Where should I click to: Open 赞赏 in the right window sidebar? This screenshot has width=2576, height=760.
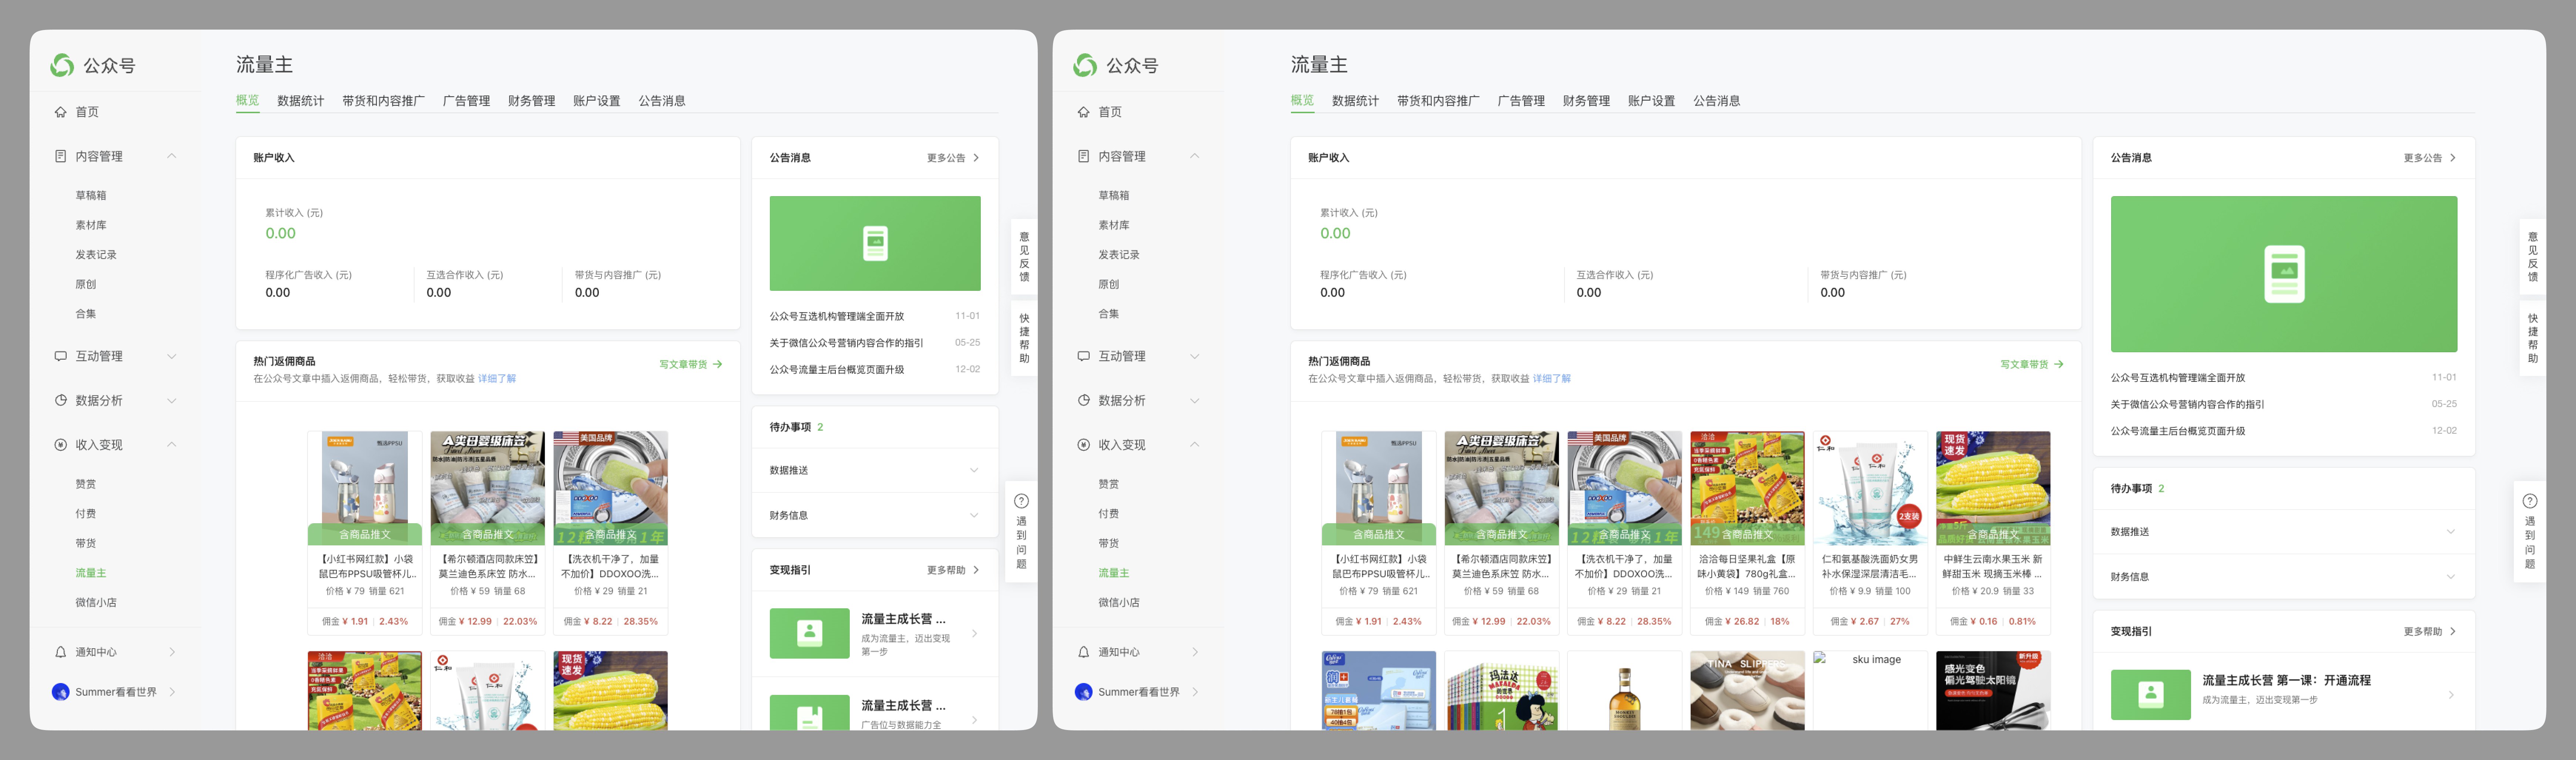(x=1109, y=484)
